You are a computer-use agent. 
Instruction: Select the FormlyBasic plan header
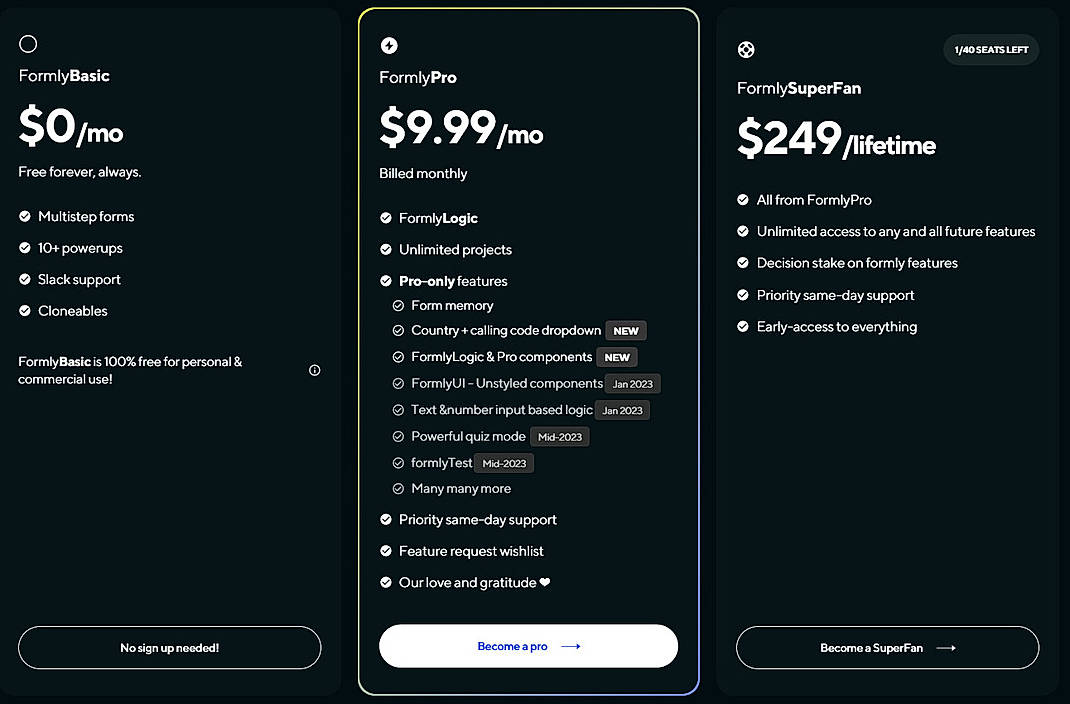tap(63, 75)
